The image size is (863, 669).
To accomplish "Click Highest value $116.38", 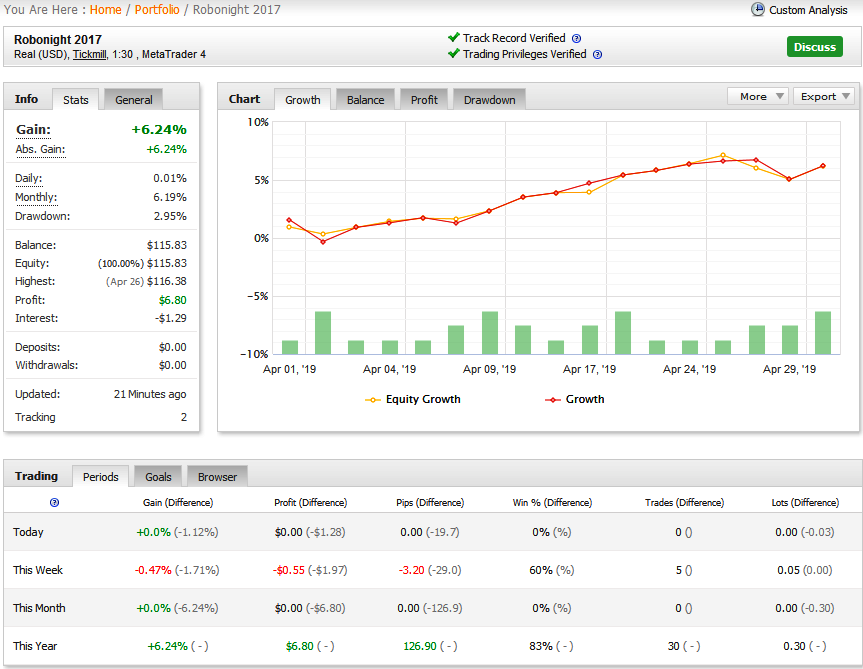I will click(x=167, y=281).
